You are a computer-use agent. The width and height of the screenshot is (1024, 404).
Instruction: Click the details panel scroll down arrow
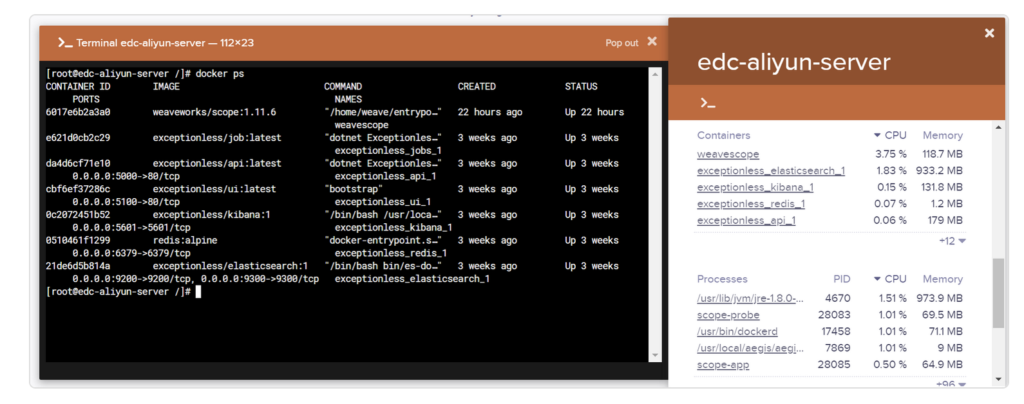click(x=998, y=379)
